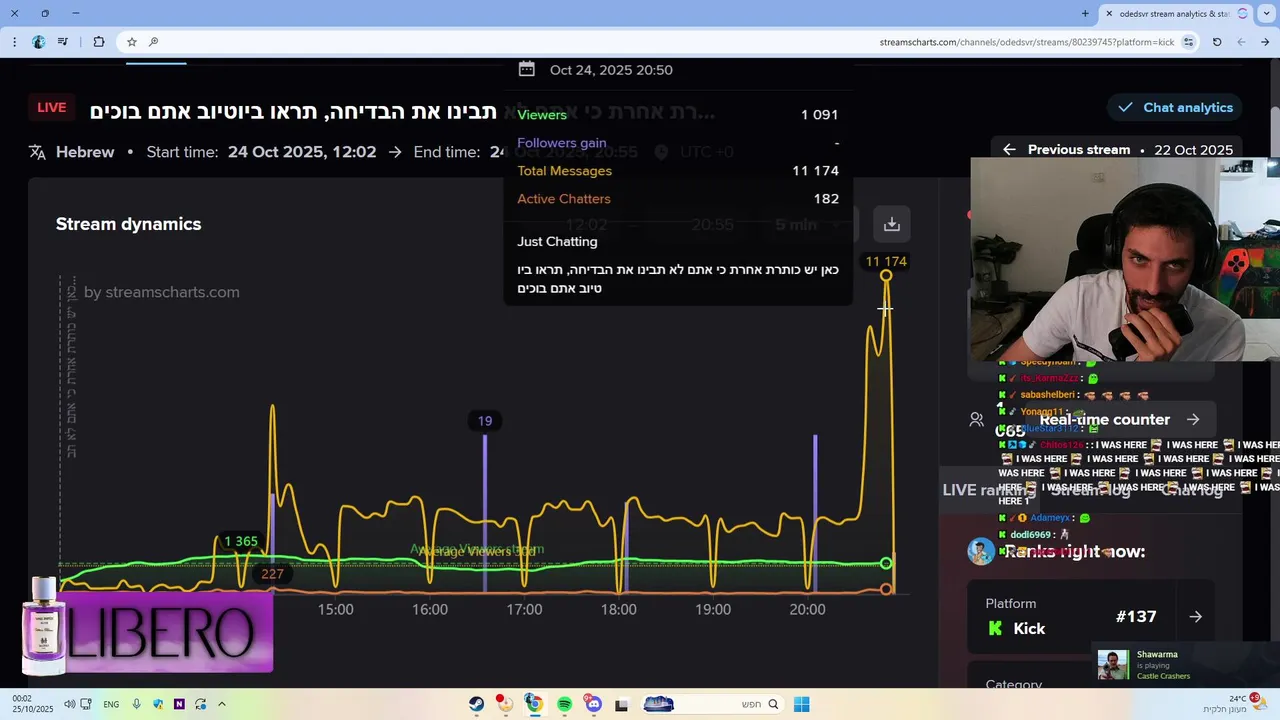The width and height of the screenshot is (1280, 720).
Task: Open Steam from the taskbar
Action: (x=477, y=704)
